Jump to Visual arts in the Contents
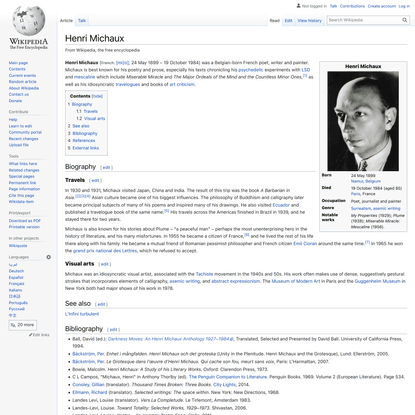The height and width of the screenshot is (415, 415). [94, 118]
